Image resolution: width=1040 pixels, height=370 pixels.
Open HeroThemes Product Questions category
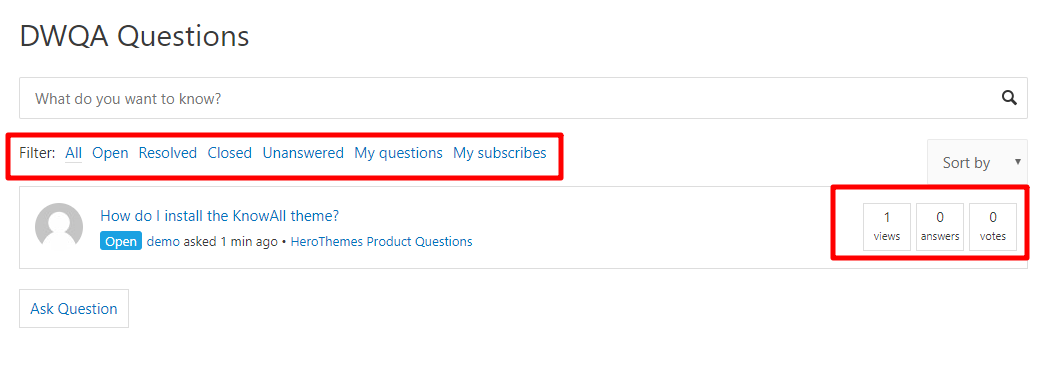381,241
